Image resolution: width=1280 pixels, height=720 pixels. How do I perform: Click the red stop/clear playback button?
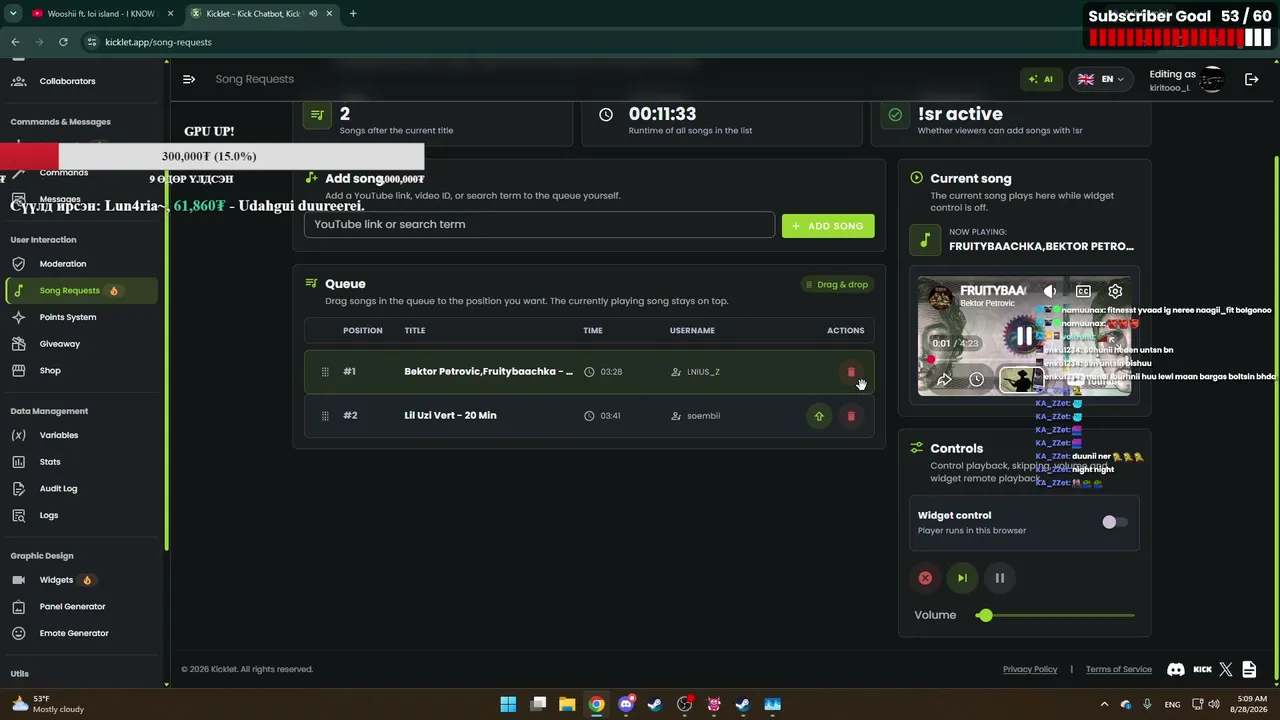pyautogui.click(x=925, y=578)
